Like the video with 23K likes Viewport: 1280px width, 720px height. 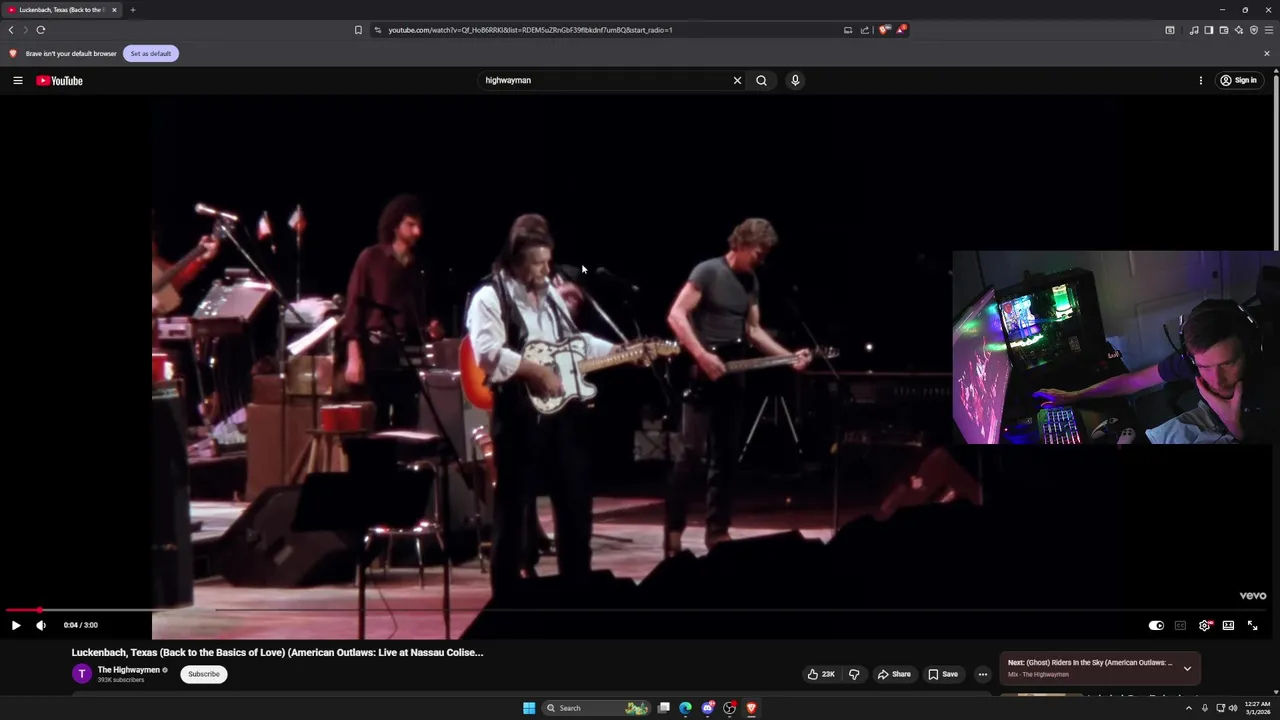tap(821, 675)
